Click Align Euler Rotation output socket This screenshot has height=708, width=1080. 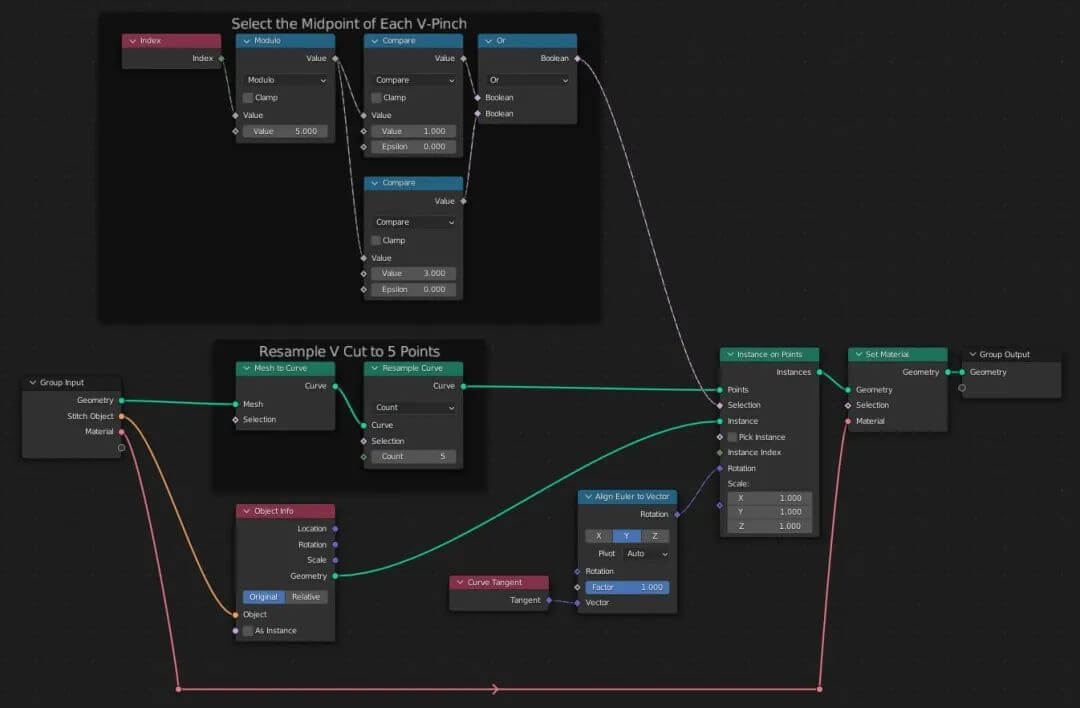677,514
